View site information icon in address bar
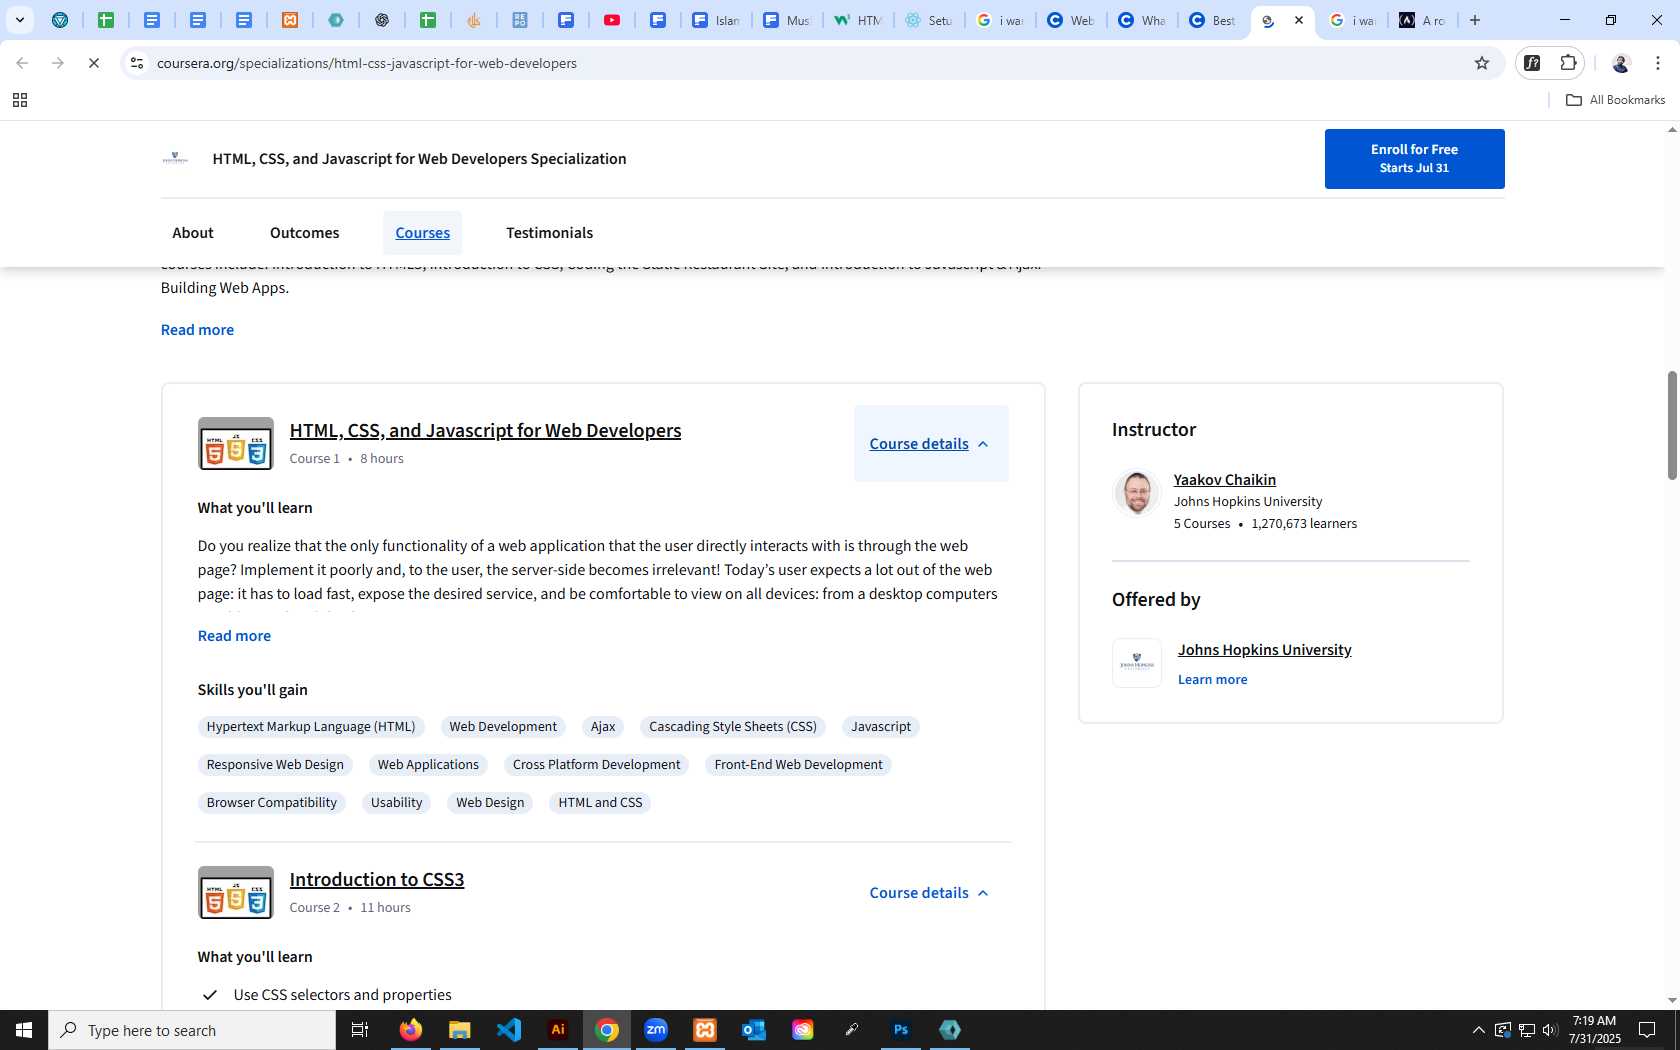This screenshot has height=1050, width=1680. pos(137,63)
